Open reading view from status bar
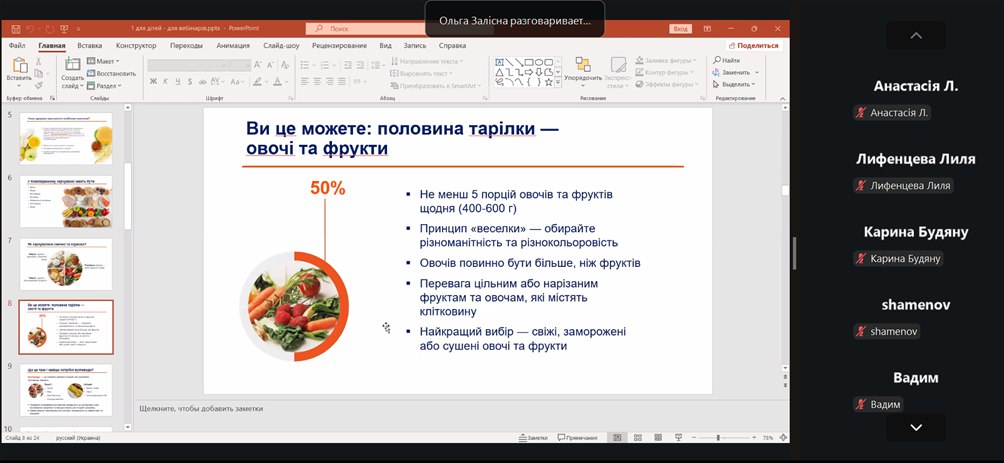This screenshot has width=1004, height=463. (x=657, y=438)
